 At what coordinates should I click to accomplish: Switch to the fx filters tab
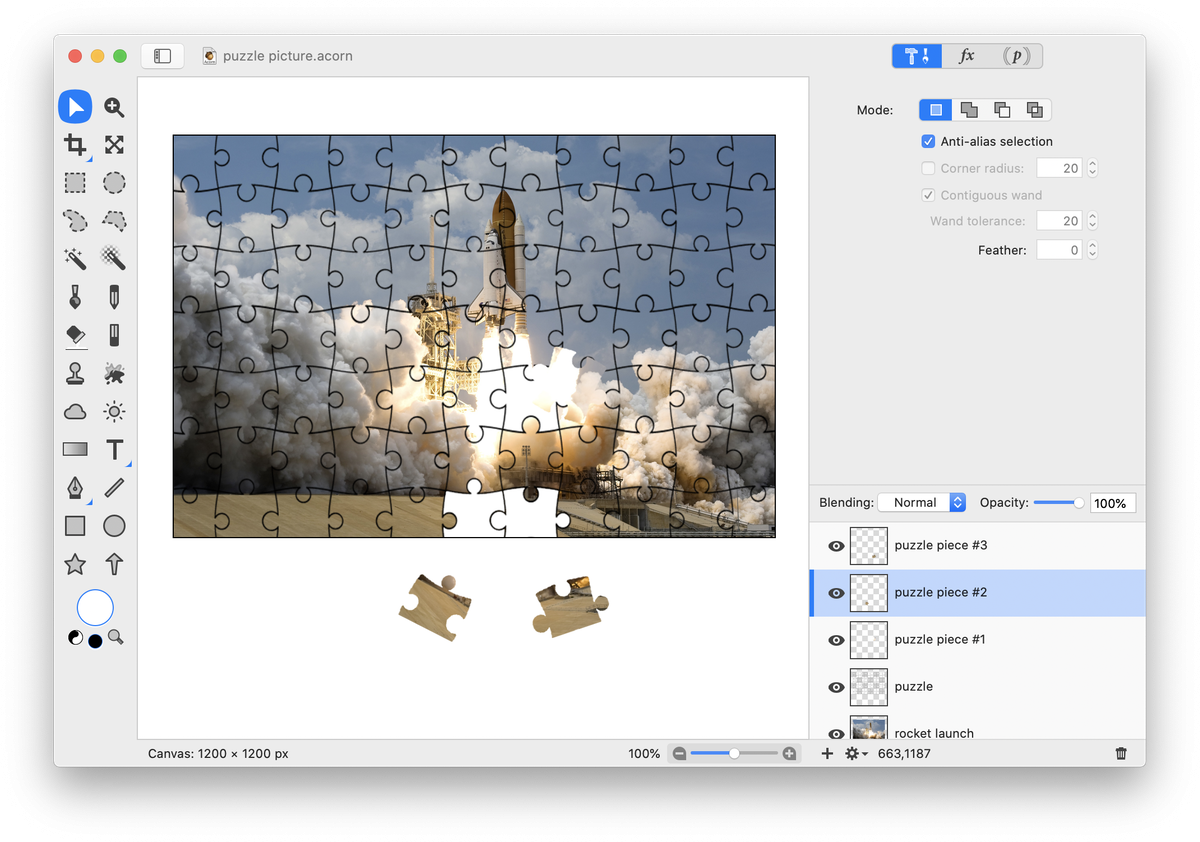966,56
